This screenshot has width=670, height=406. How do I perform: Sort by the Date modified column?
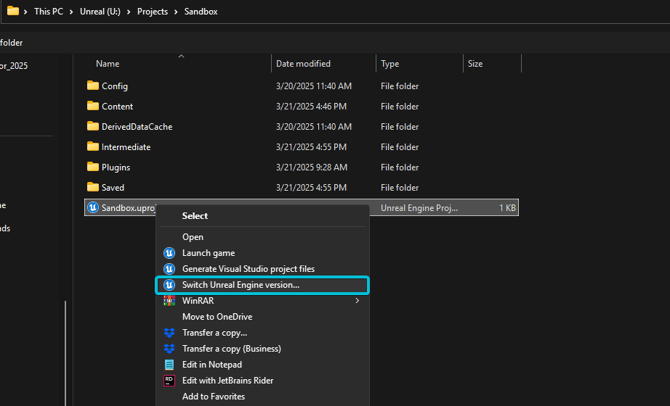click(x=303, y=64)
